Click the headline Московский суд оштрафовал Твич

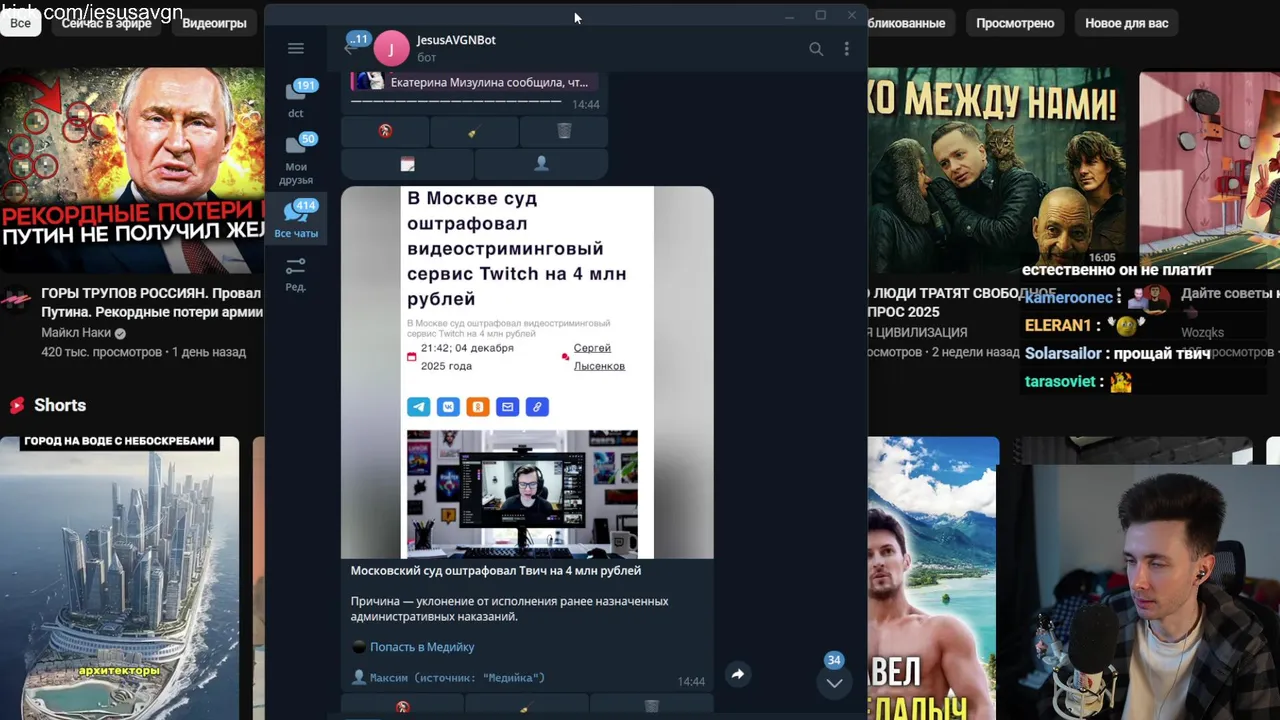(496, 570)
